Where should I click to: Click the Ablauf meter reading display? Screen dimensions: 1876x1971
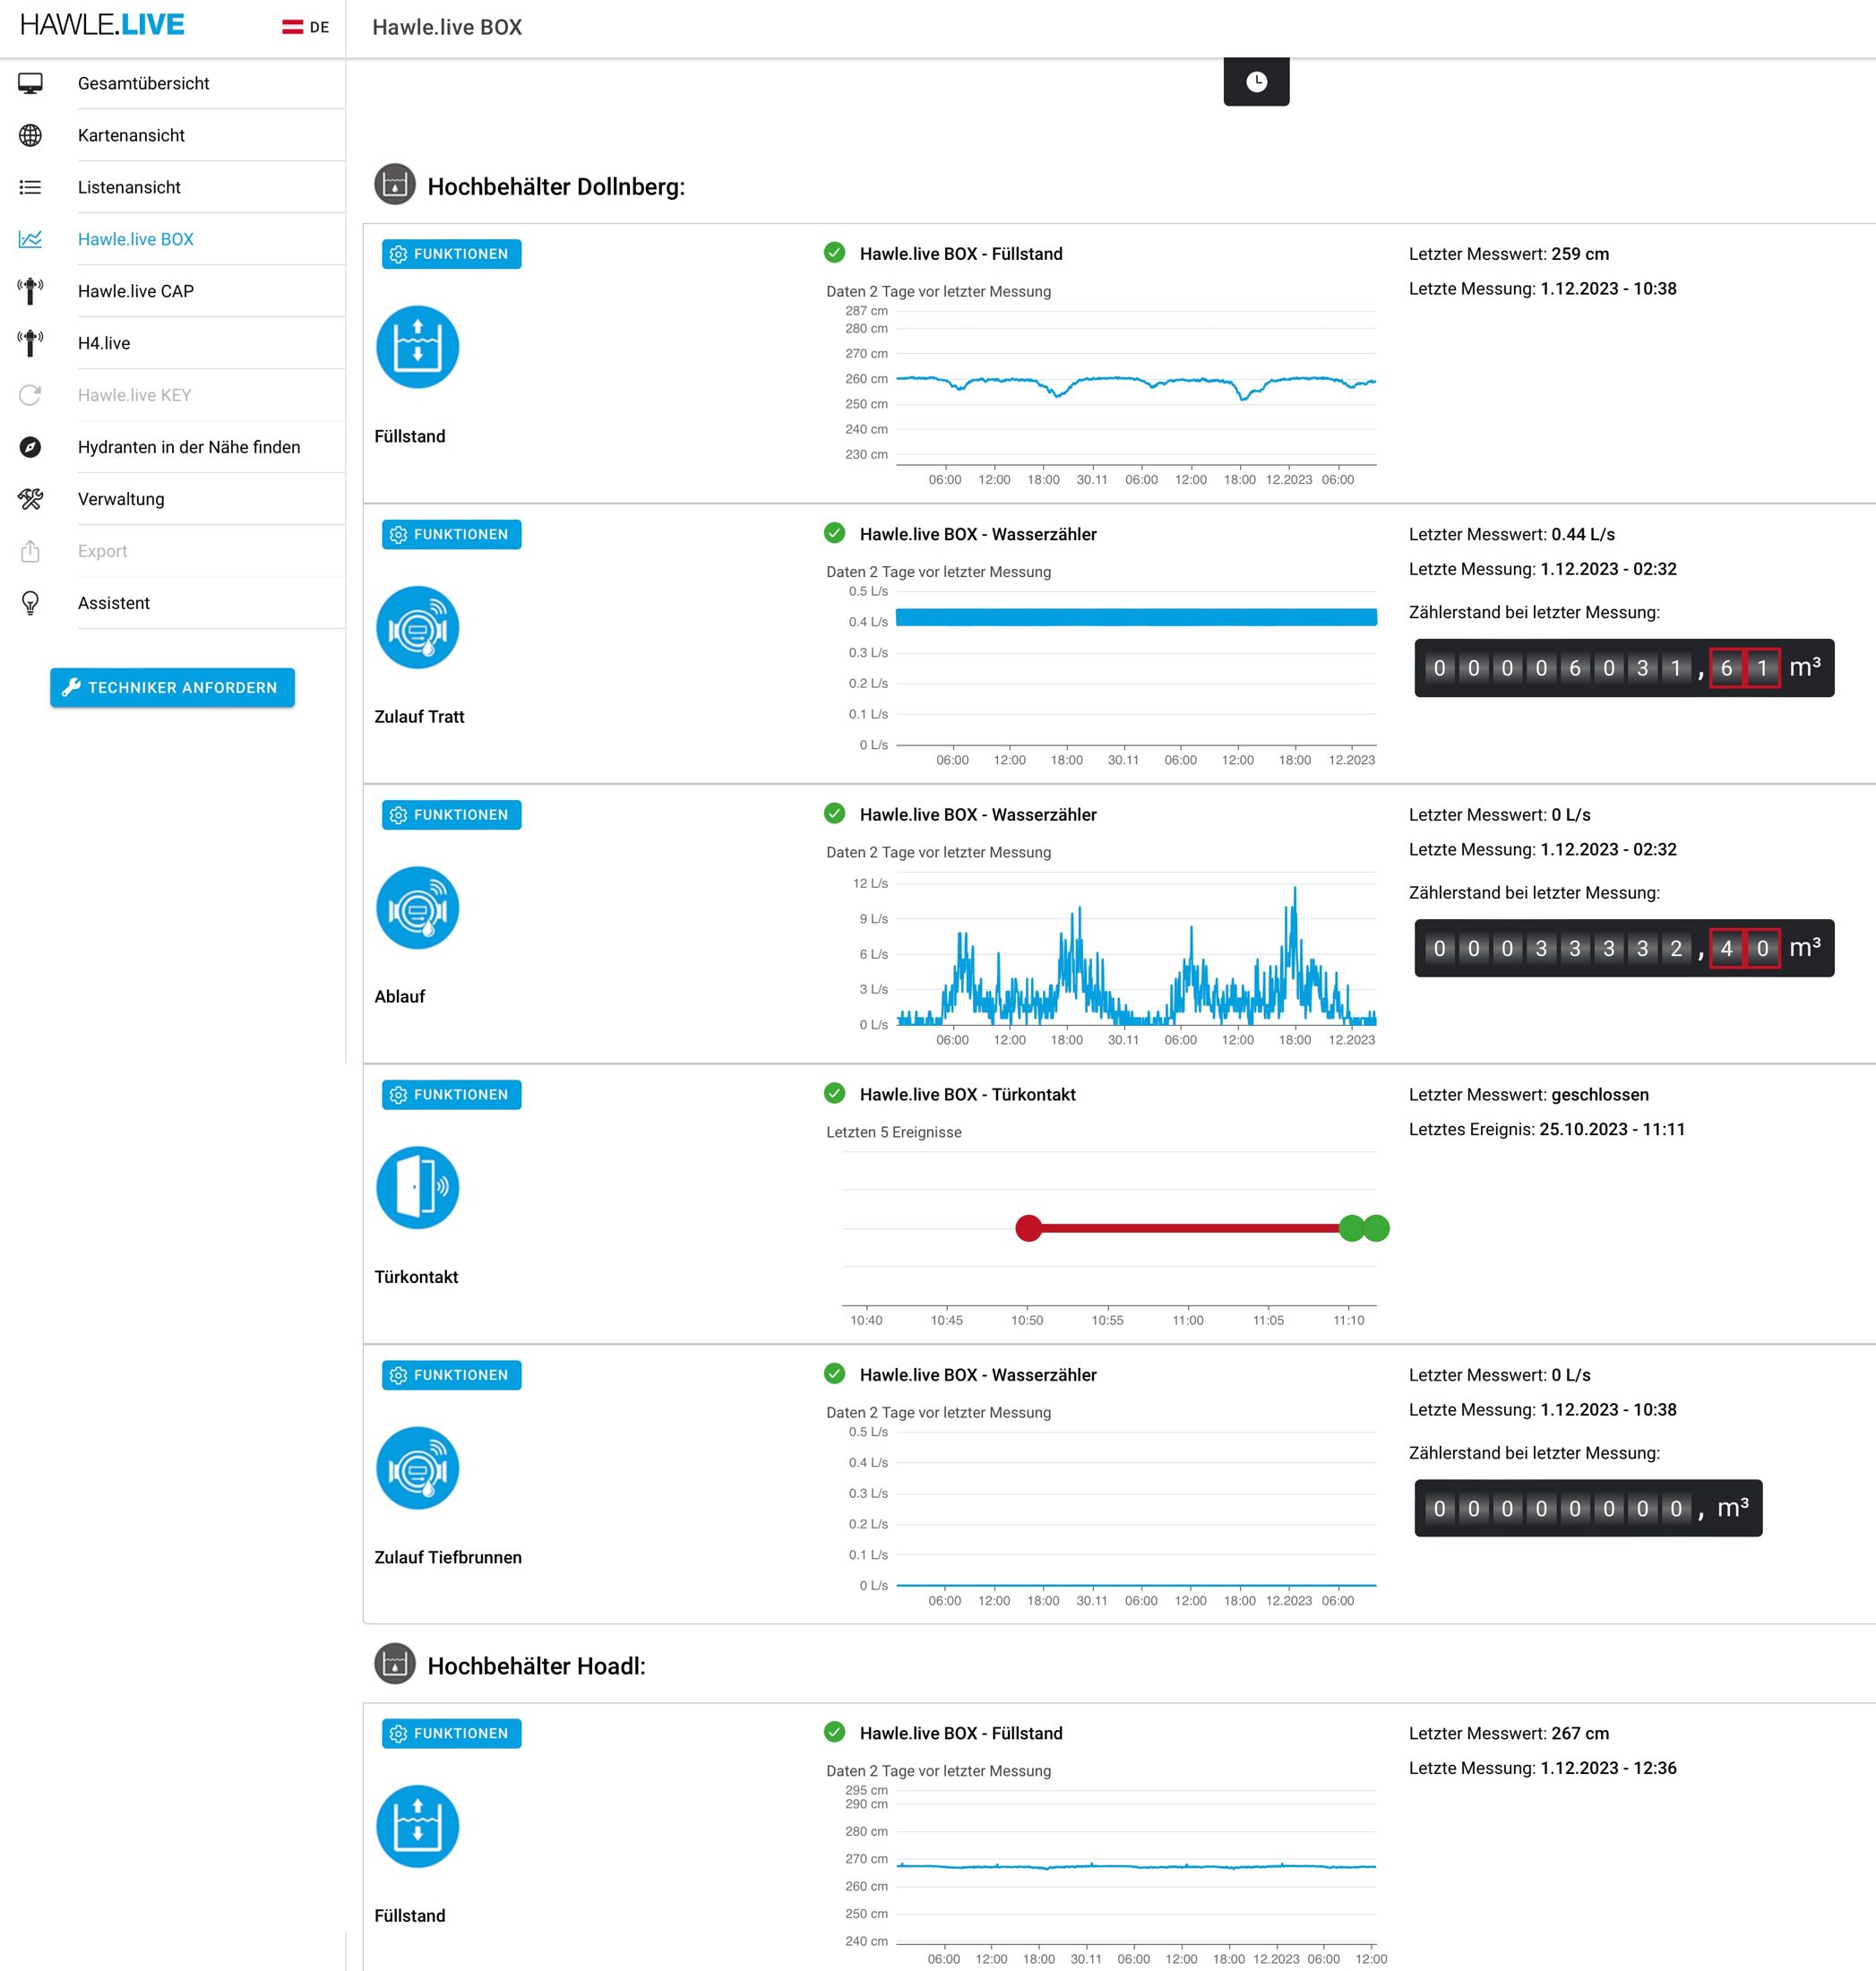coord(1623,948)
